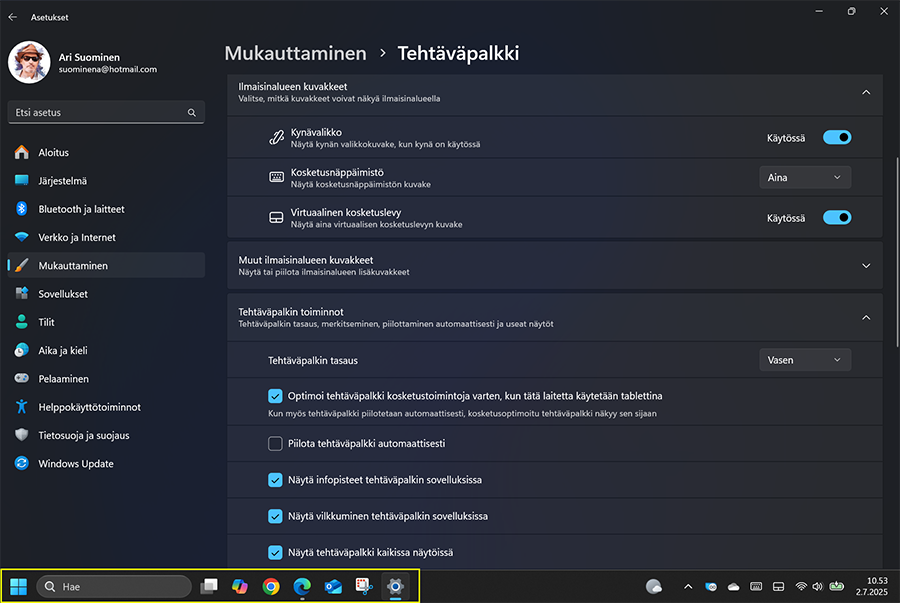The image size is (900, 603).
Task: Show hidden system tray icons chevron
Action: (688, 586)
